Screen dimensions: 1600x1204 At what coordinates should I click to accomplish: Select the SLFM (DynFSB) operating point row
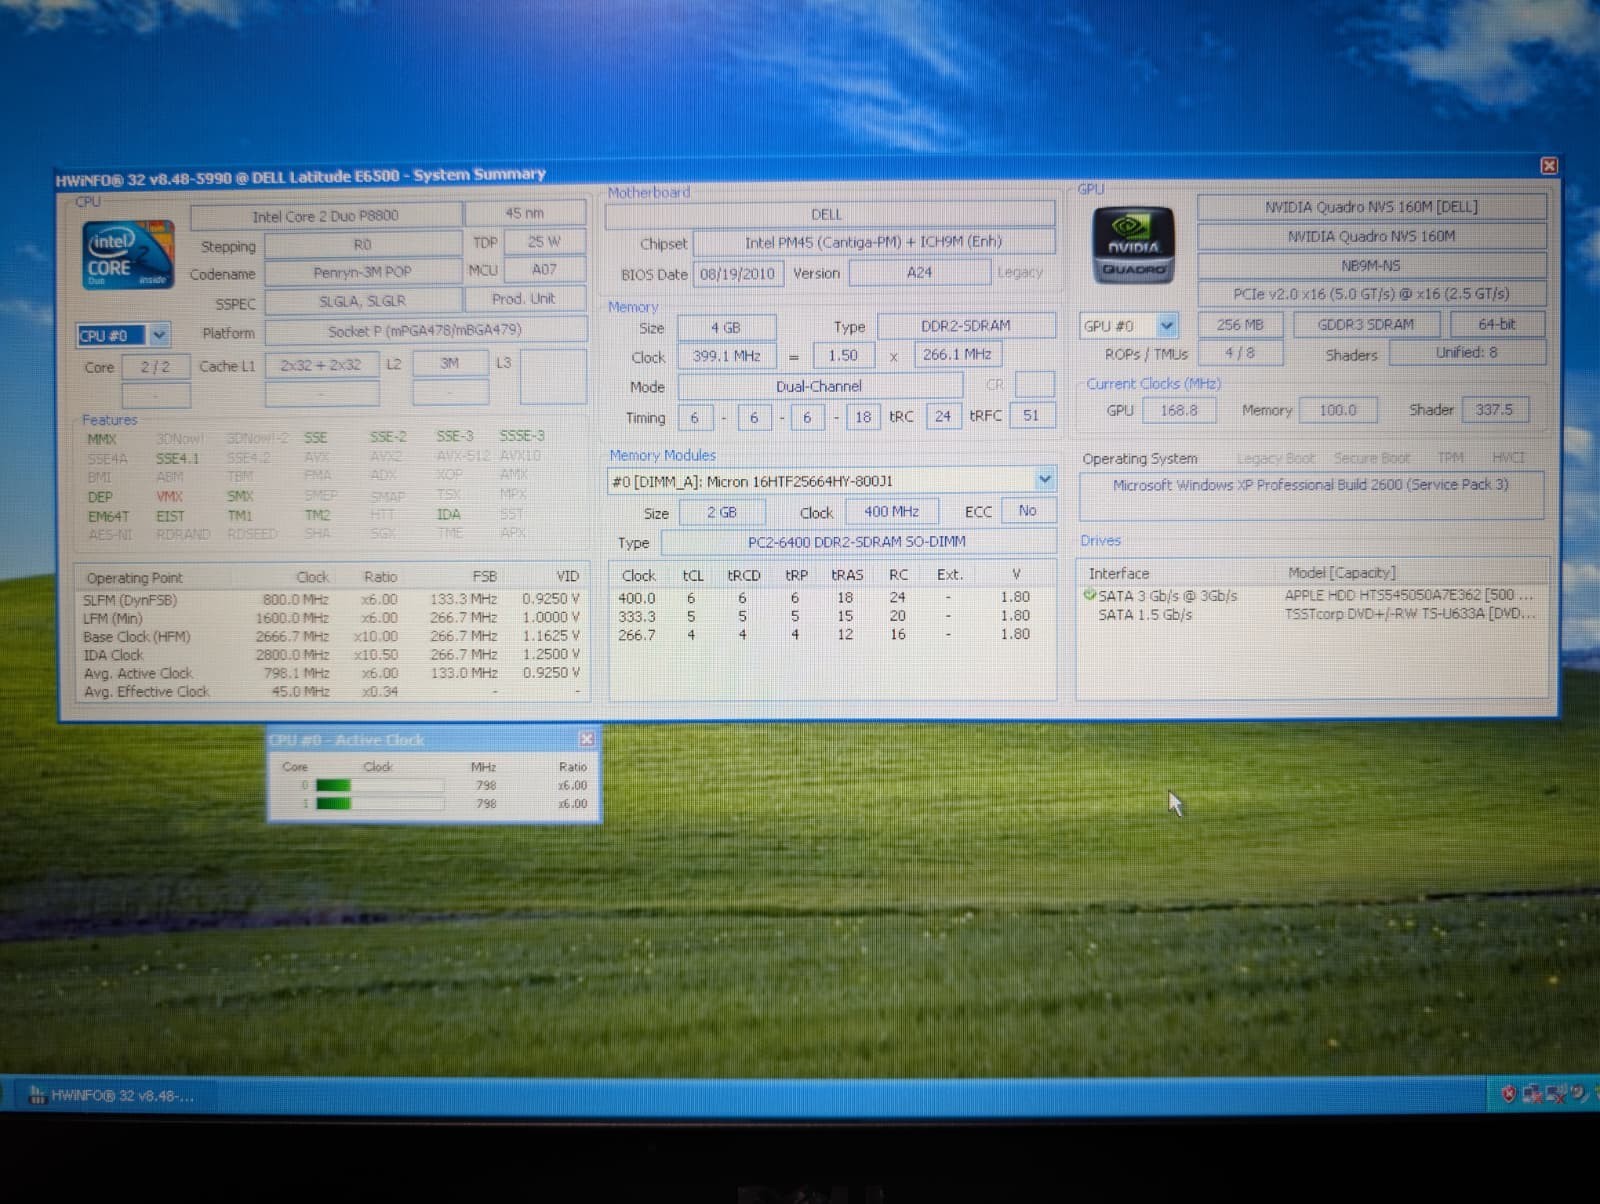coord(331,599)
